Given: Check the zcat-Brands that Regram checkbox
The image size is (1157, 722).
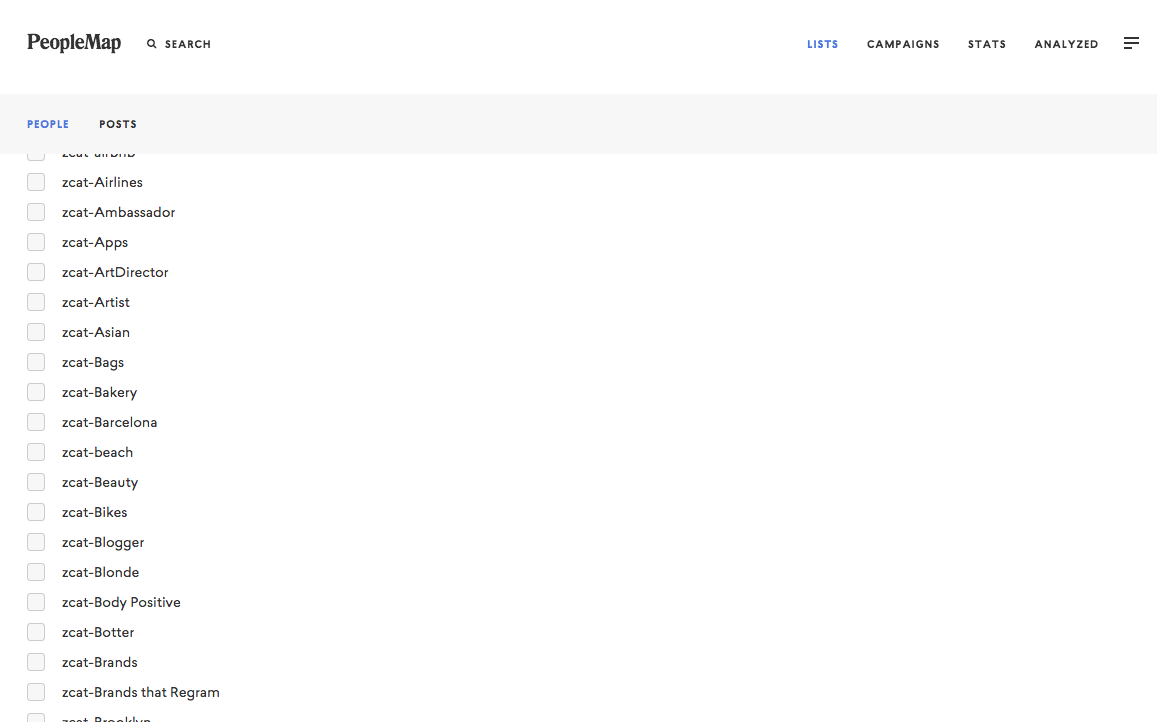Looking at the screenshot, I should 36,692.
